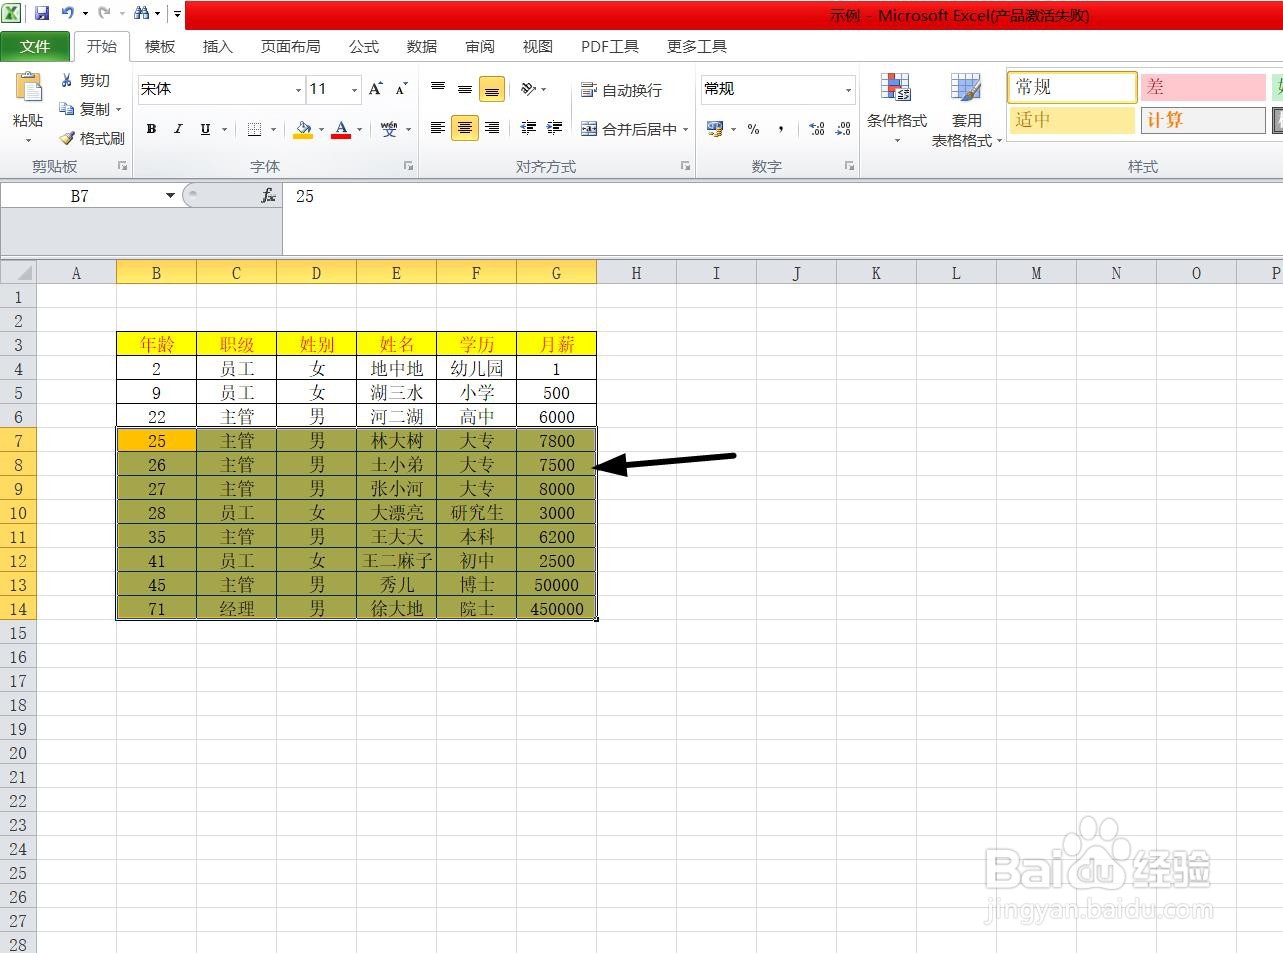Viewport: 1283px width, 953px height.
Task: Select row 15 header
Action: click(x=18, y=633)
